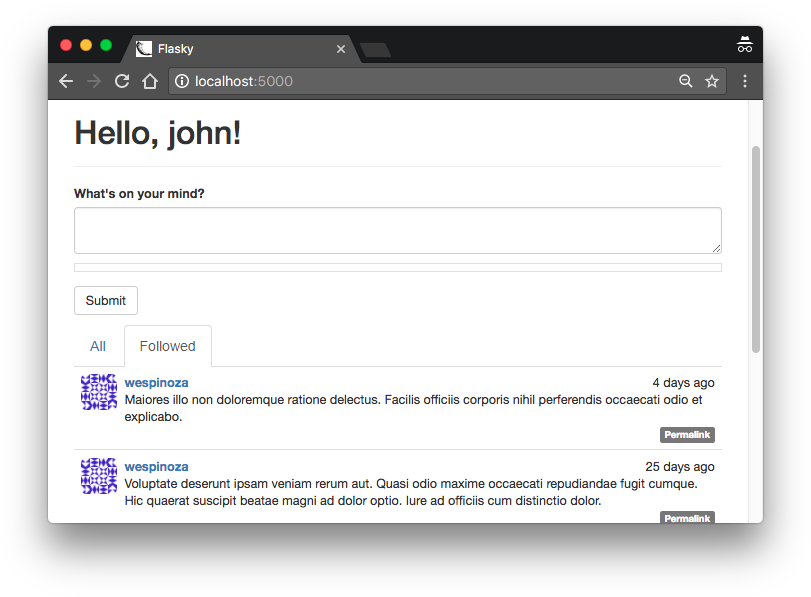Click the Flasky tab favicon

pos(144,49)
